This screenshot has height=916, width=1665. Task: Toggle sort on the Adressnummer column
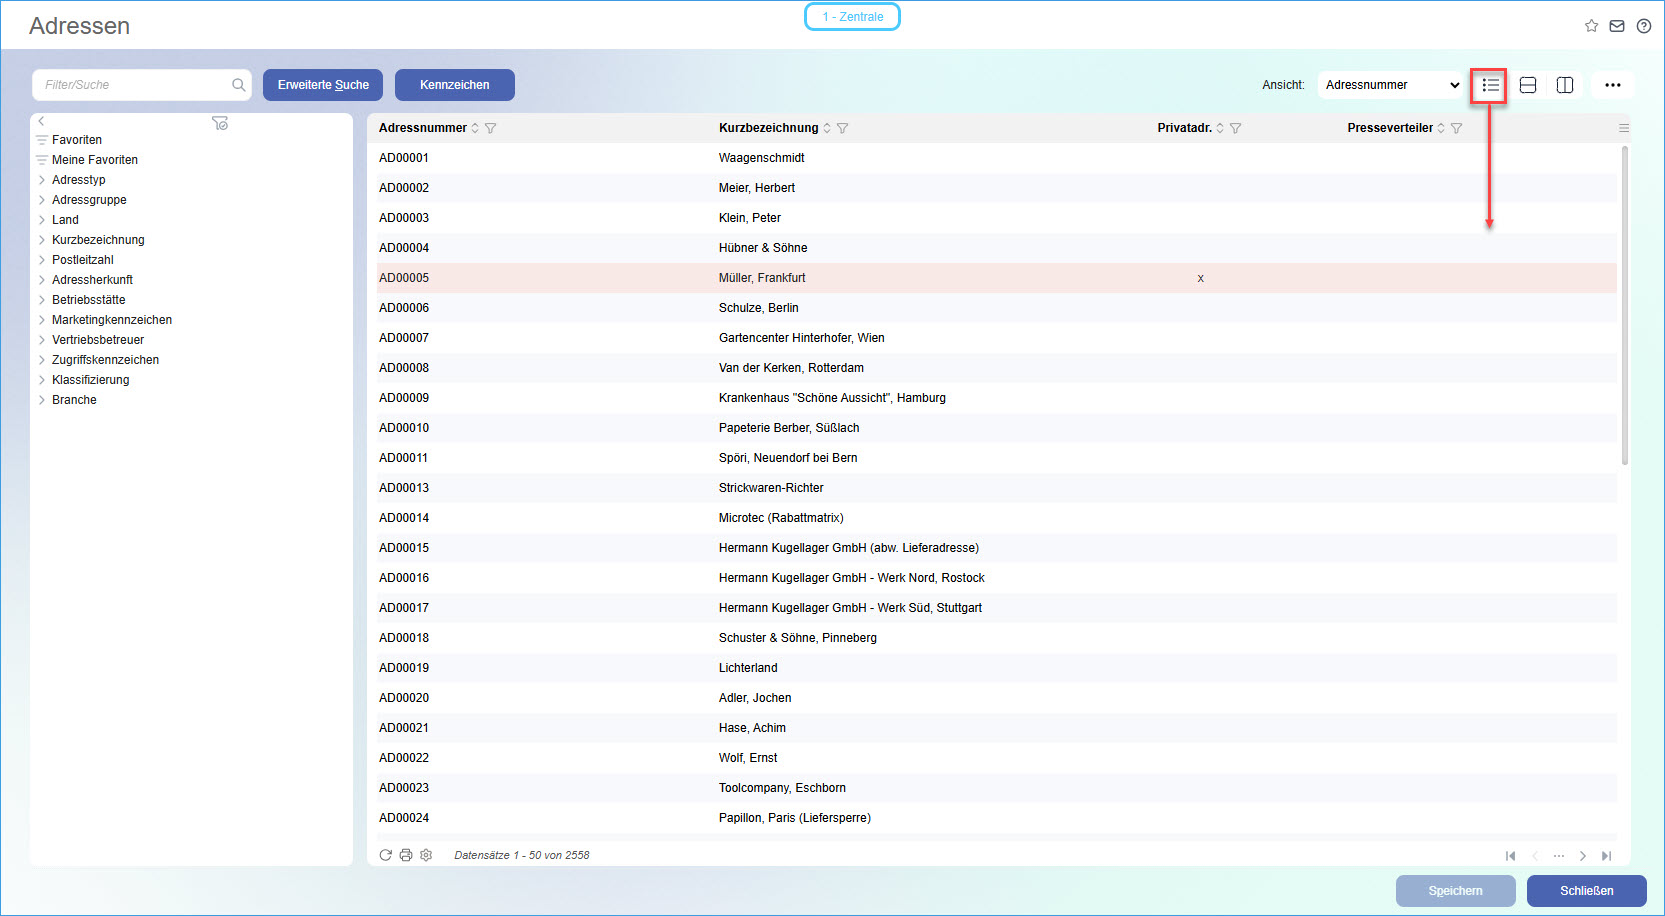click(475, 128)
